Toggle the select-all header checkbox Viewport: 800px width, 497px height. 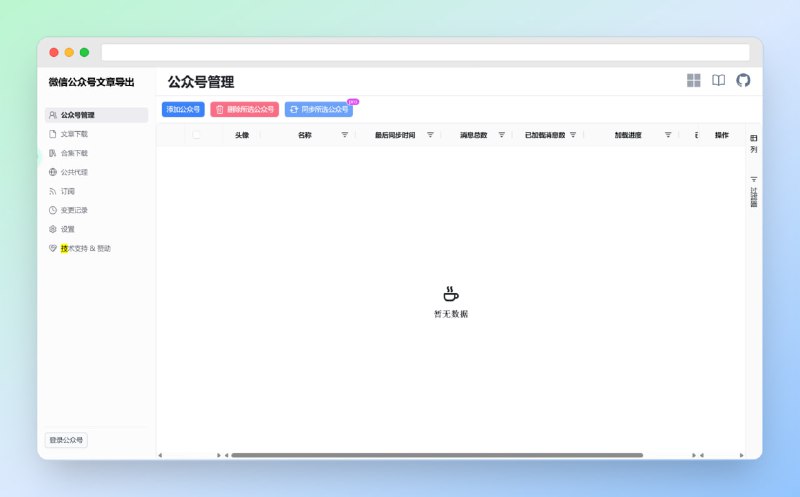pos(196,135)
